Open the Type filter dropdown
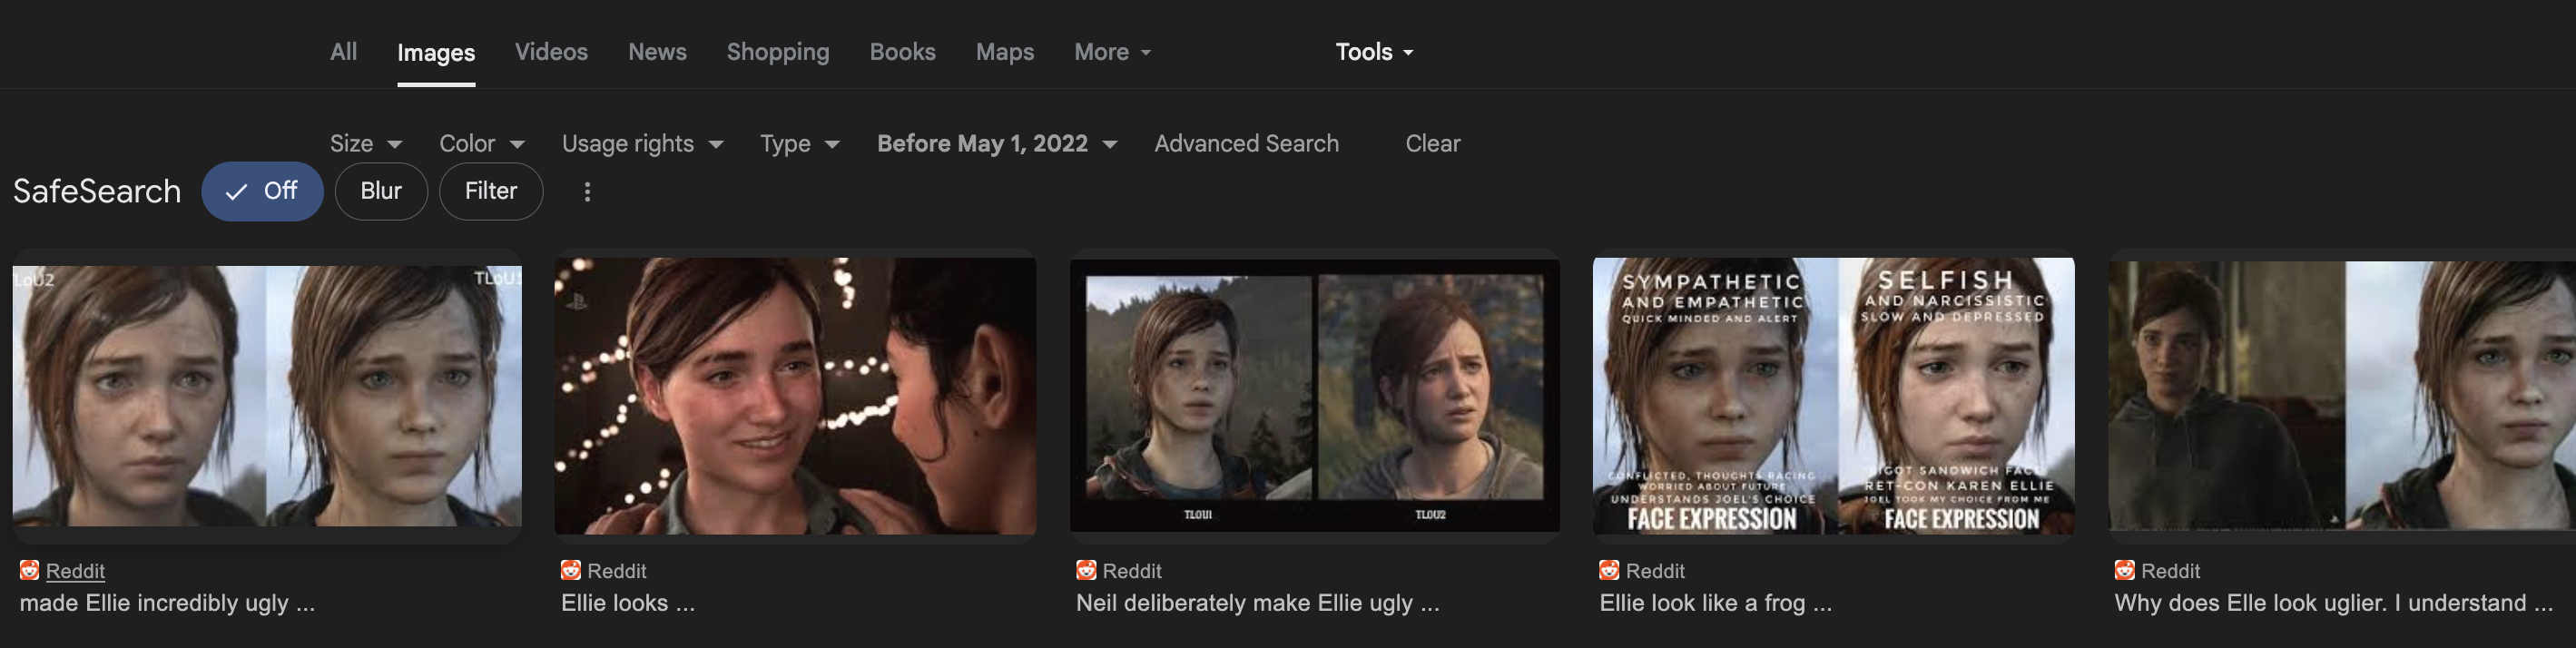Viewport: 2576px width, 648px height. click(799, 144)
